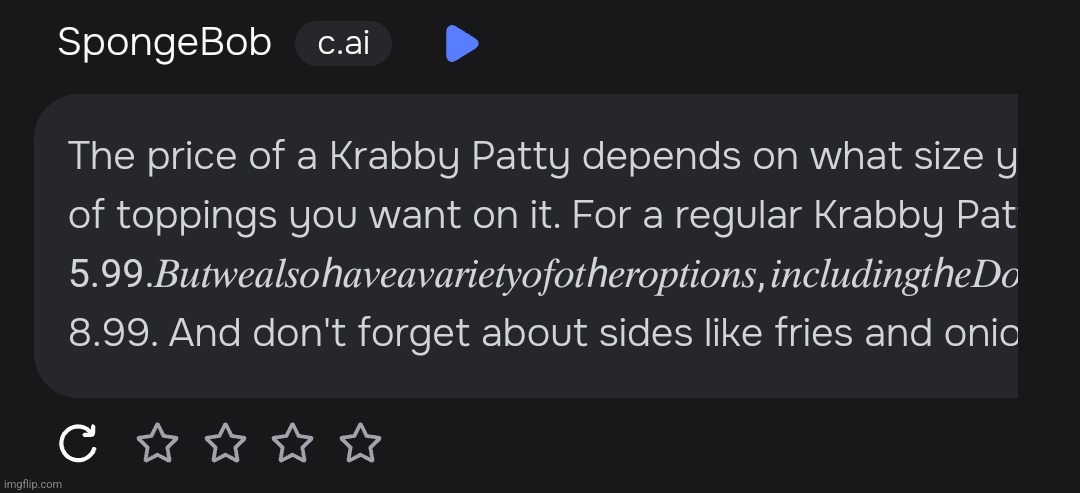1080x493 pixels.
Task: Click the line starting 'of toppings you want'
Action: [542, 217]
